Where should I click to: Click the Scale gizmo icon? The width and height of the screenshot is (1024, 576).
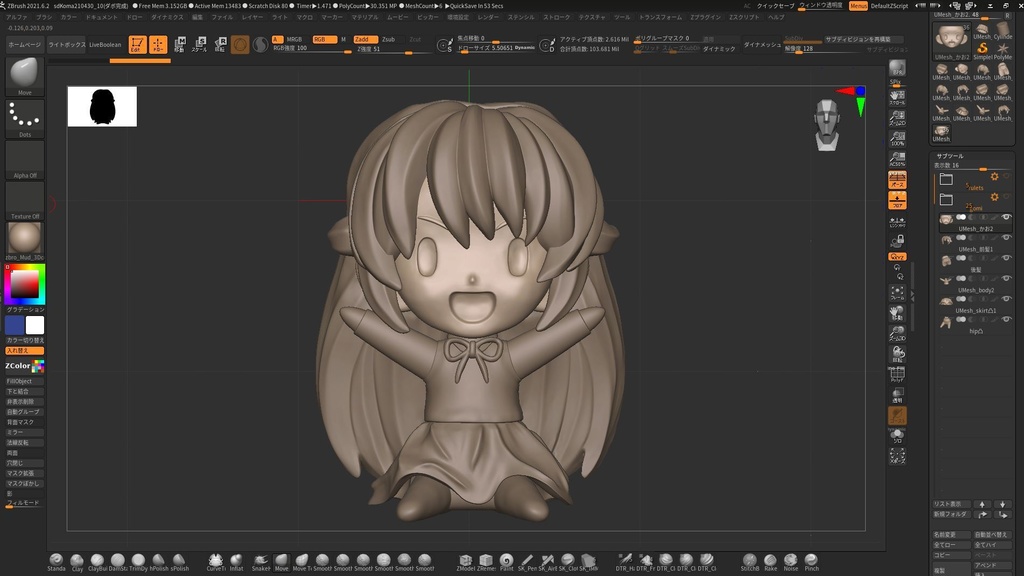(199, 44)
